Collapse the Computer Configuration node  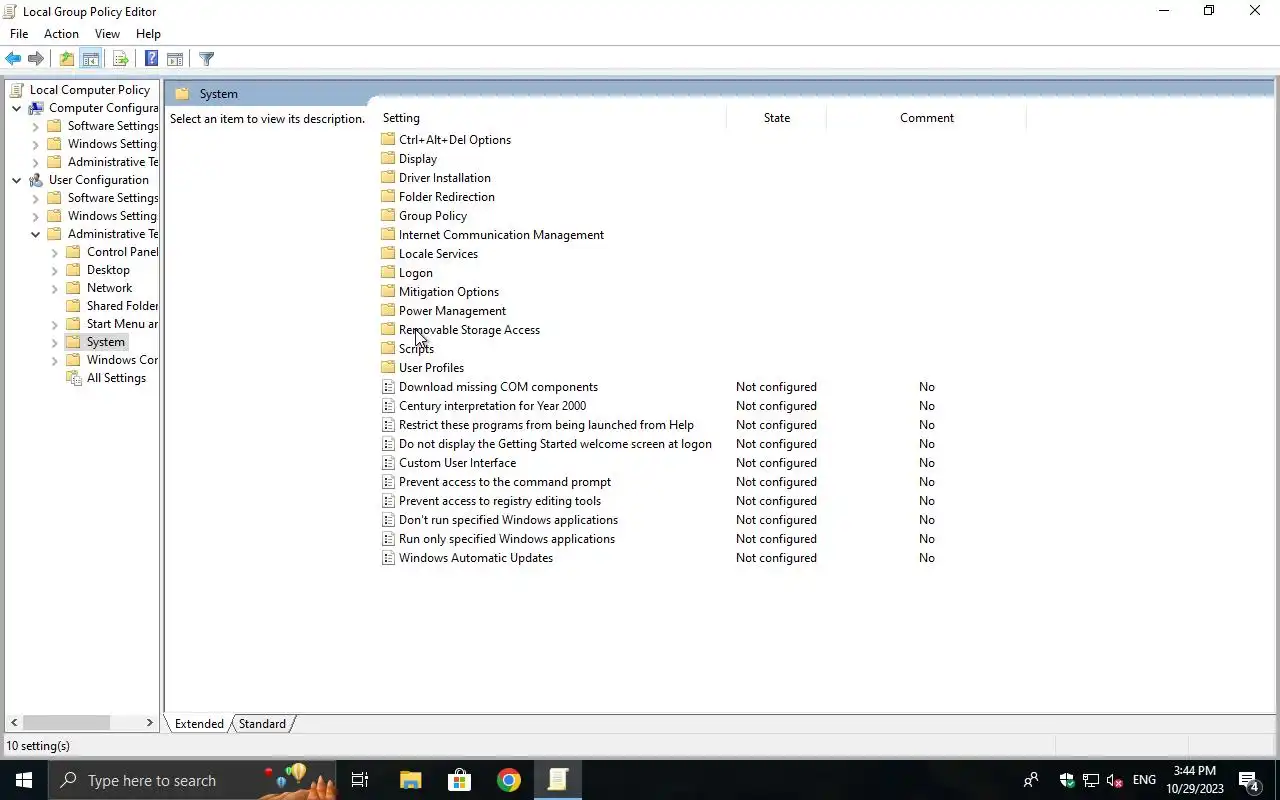pyautogui.click(x=17, y=108)
